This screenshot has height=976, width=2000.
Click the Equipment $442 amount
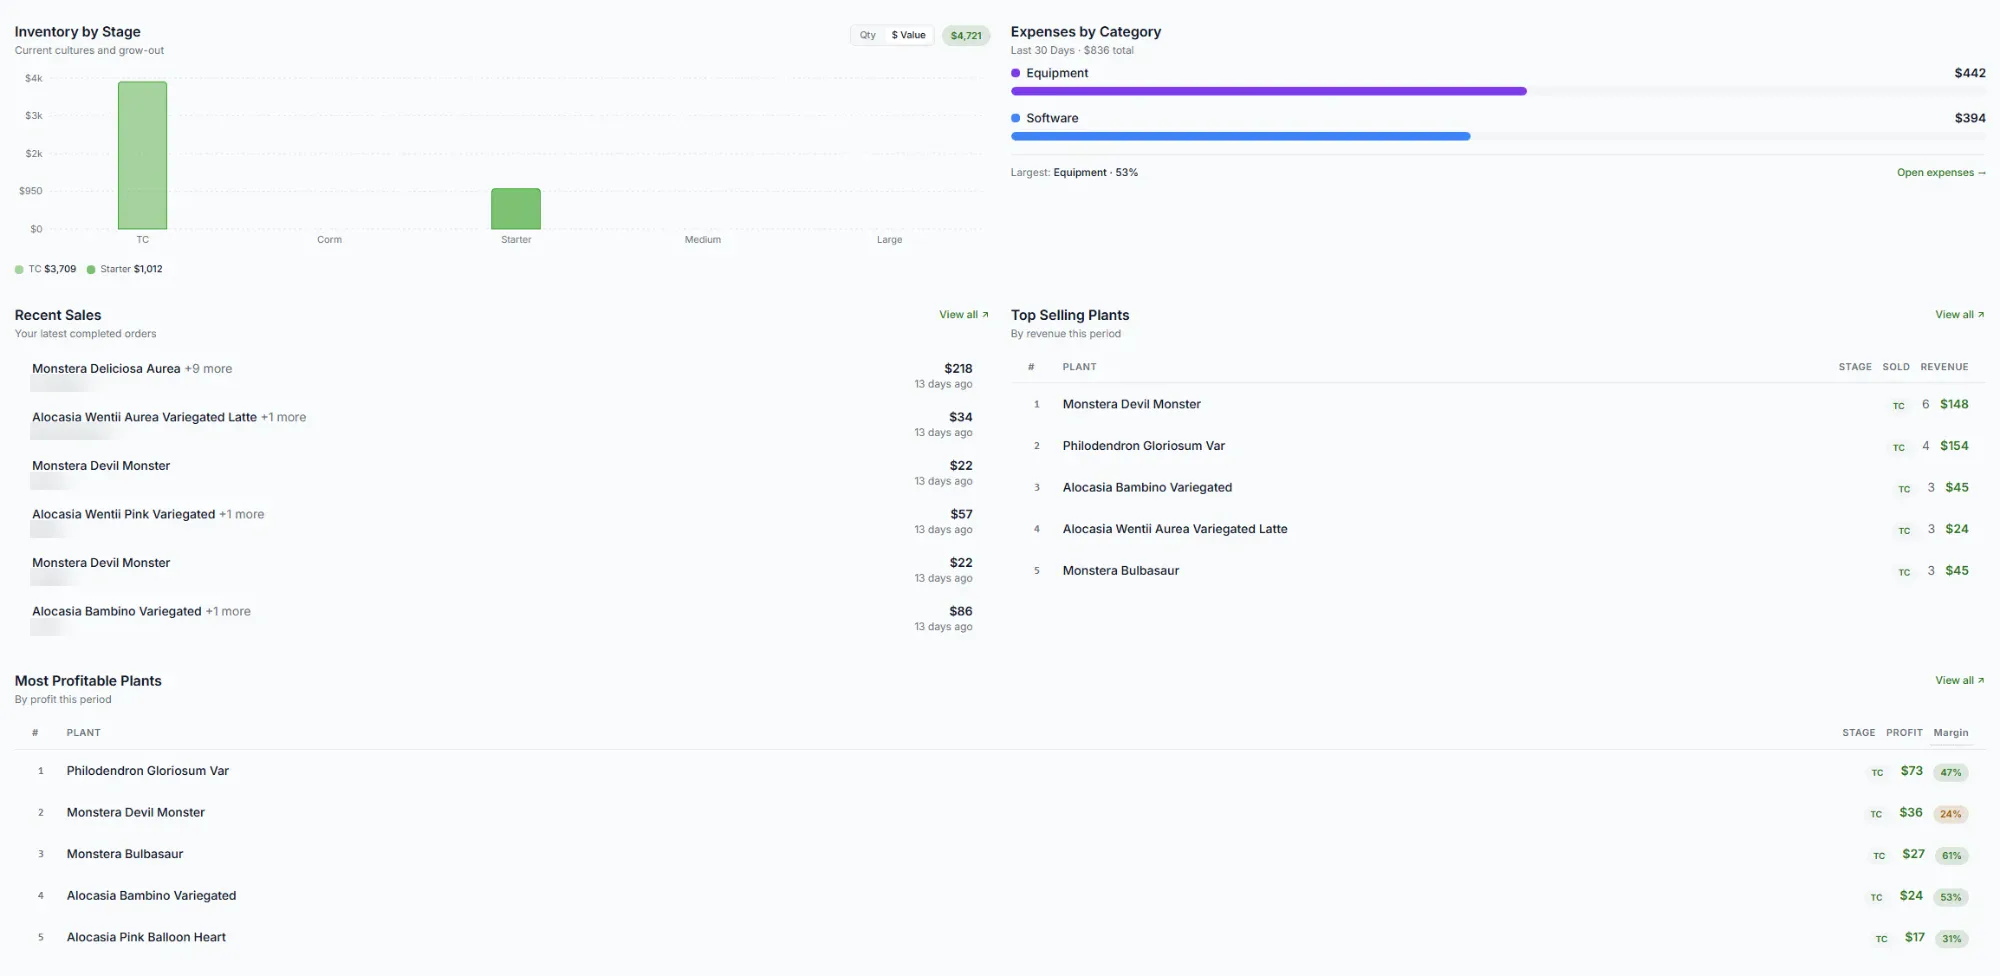pos(1970,73)
